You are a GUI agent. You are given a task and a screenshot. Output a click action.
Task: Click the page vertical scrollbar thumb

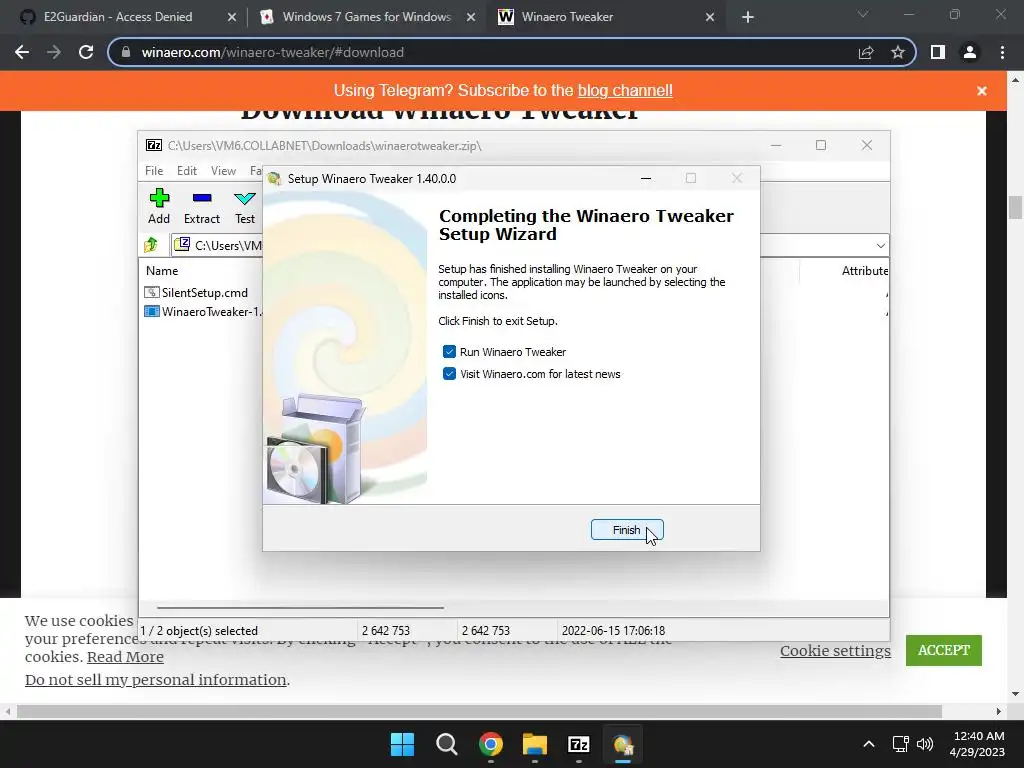(1015, 208)
